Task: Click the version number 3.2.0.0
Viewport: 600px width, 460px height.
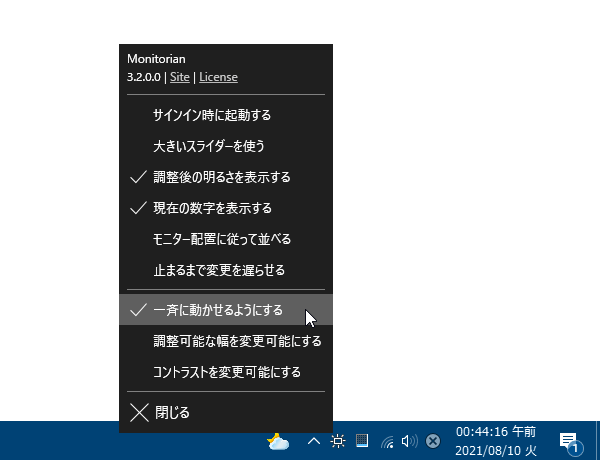Action: click(144, 77)
